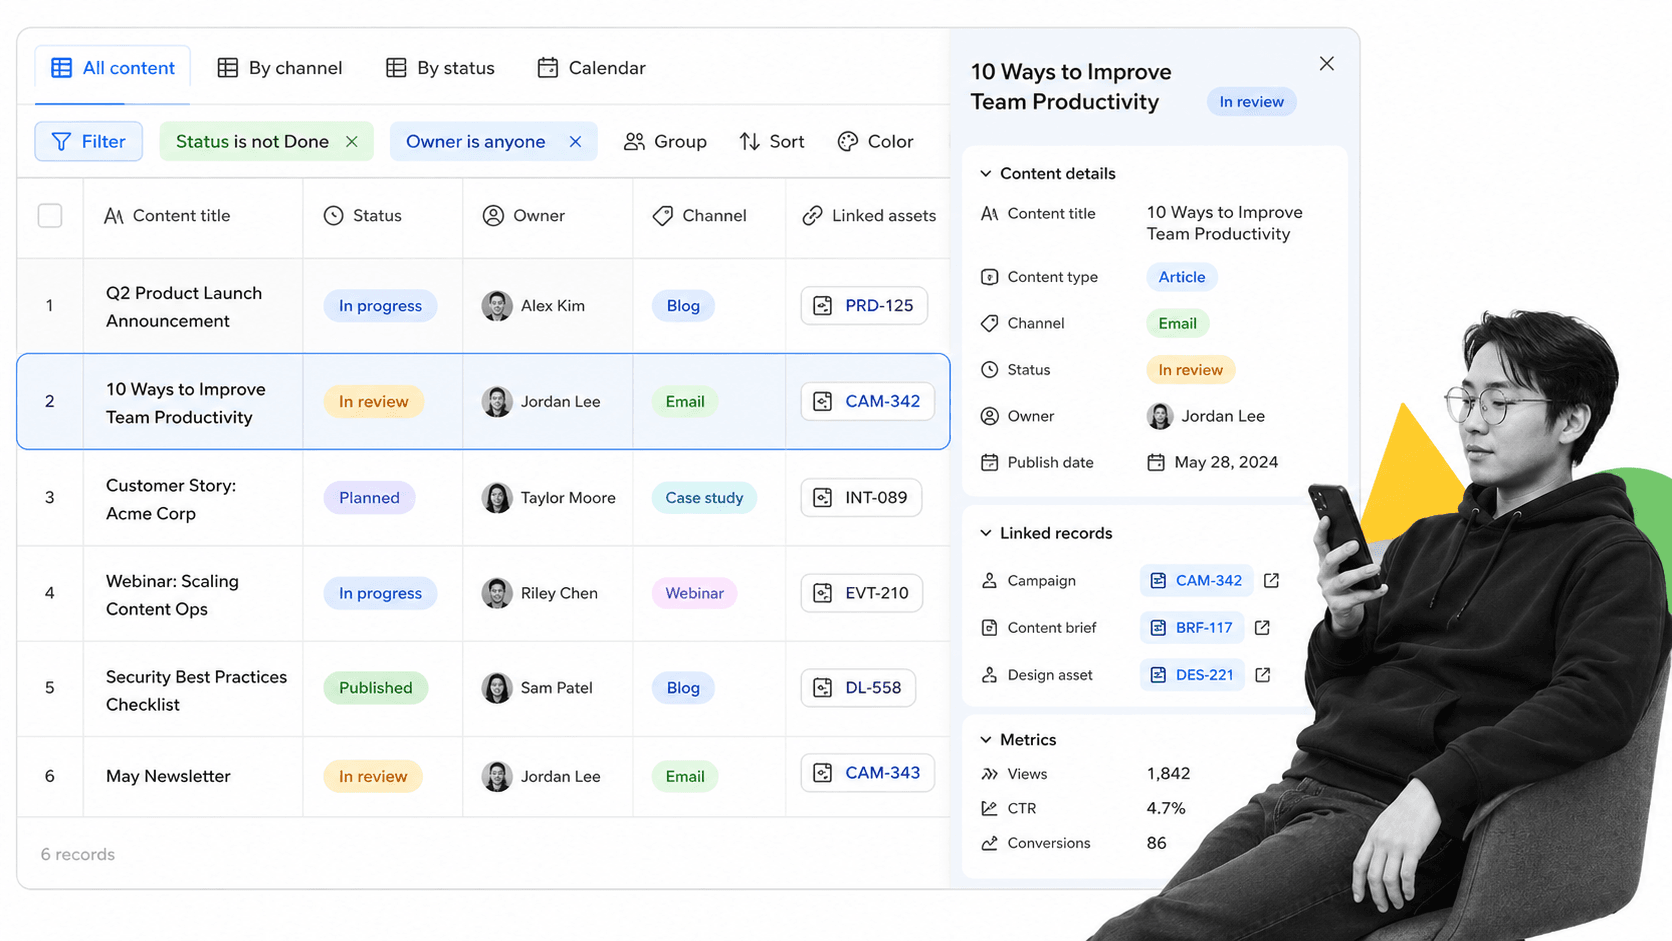Image resolution: width=1672 pixels, height=941 pixels.
Task: Click the Filter button
Action: point(89,141)
